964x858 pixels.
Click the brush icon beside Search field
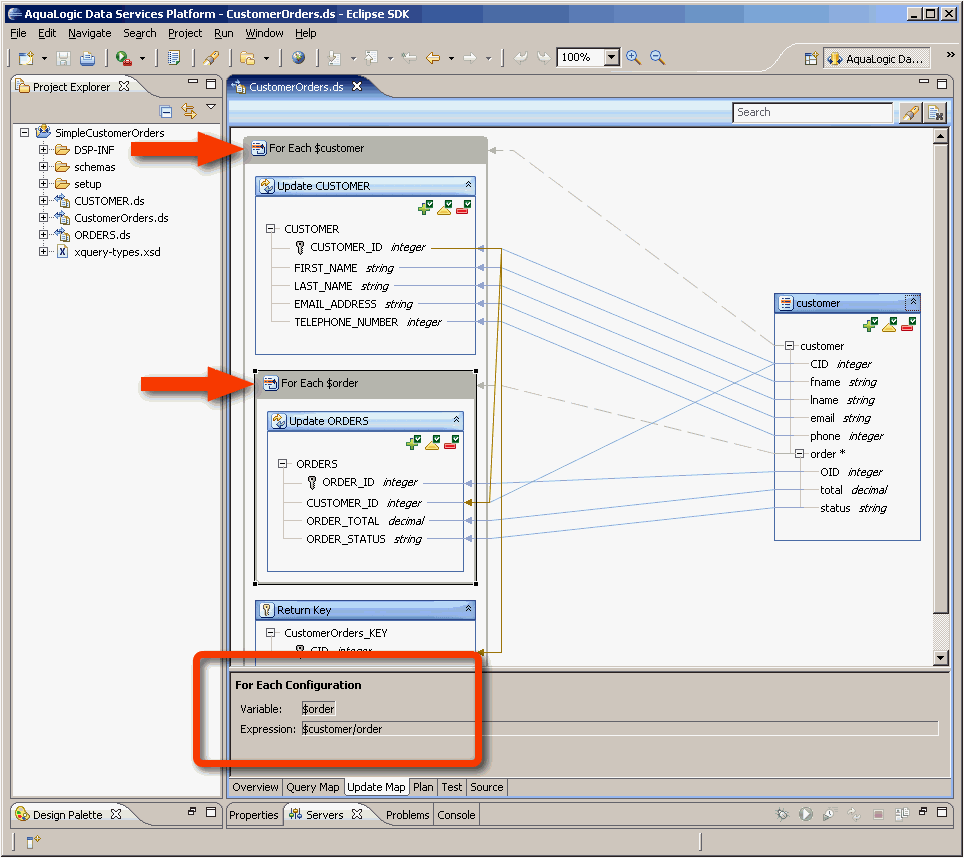point(910,113)
